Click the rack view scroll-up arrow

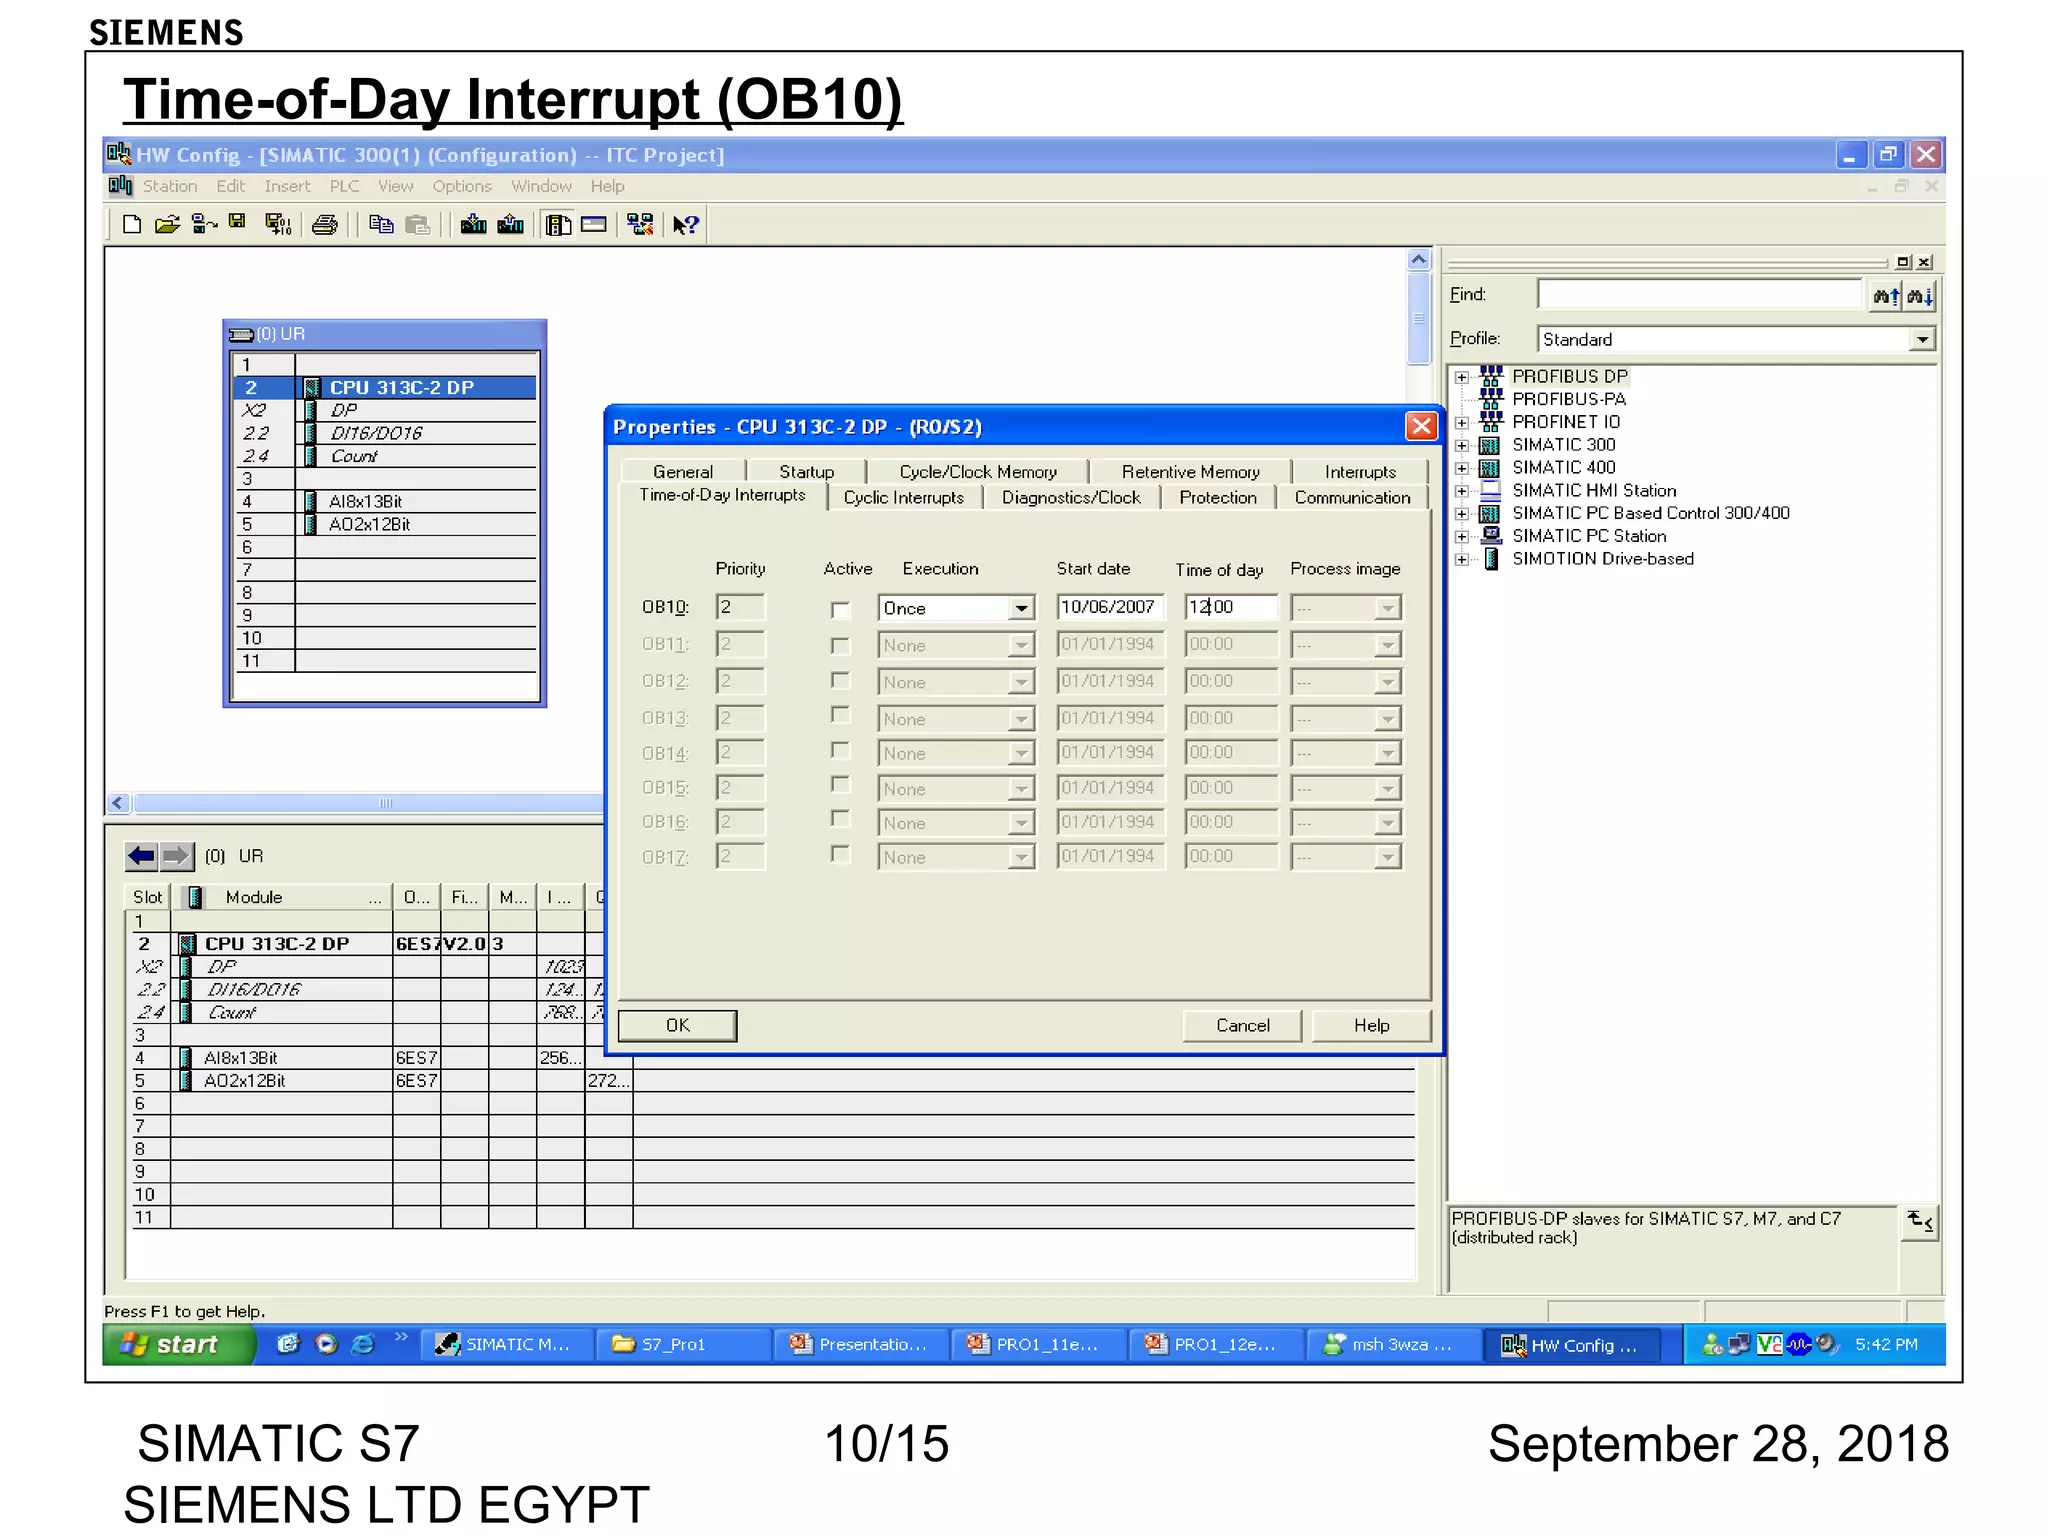pyautogui.click(x=1418, y=260)
